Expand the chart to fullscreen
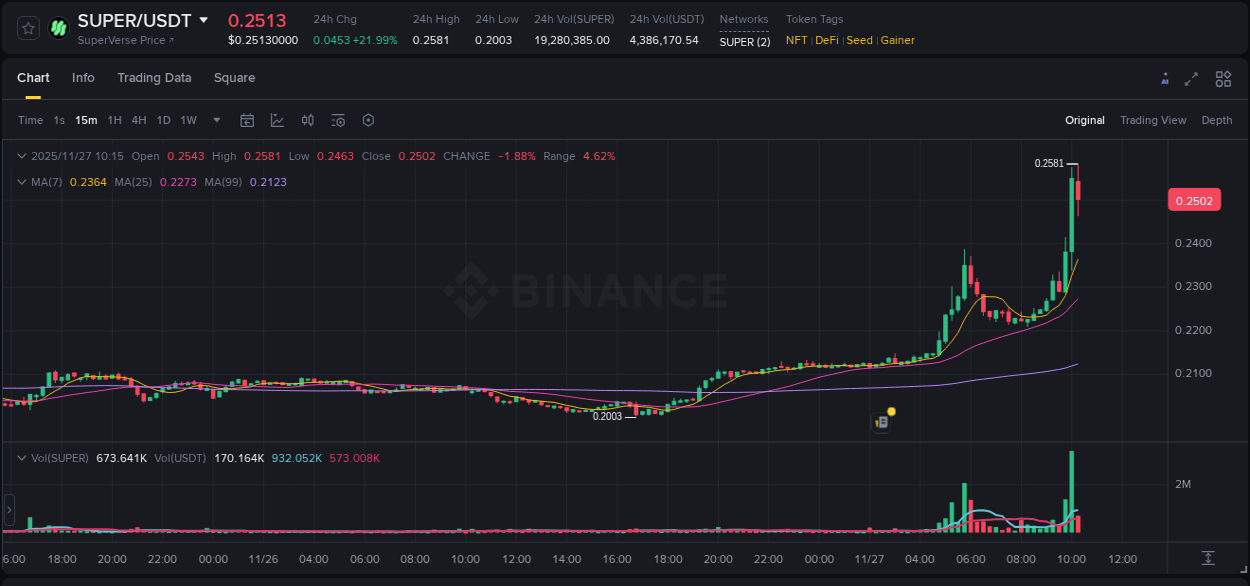The image size is (1250, 586). pyautogui.click(x=1191, y=78)
